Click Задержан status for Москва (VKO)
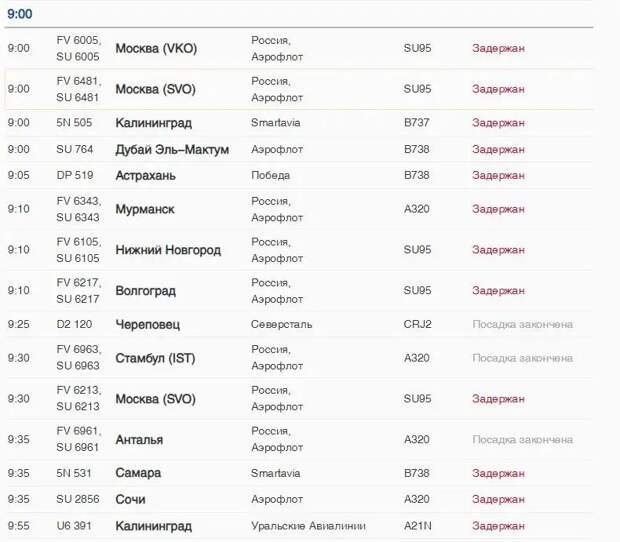 point(498,48)
